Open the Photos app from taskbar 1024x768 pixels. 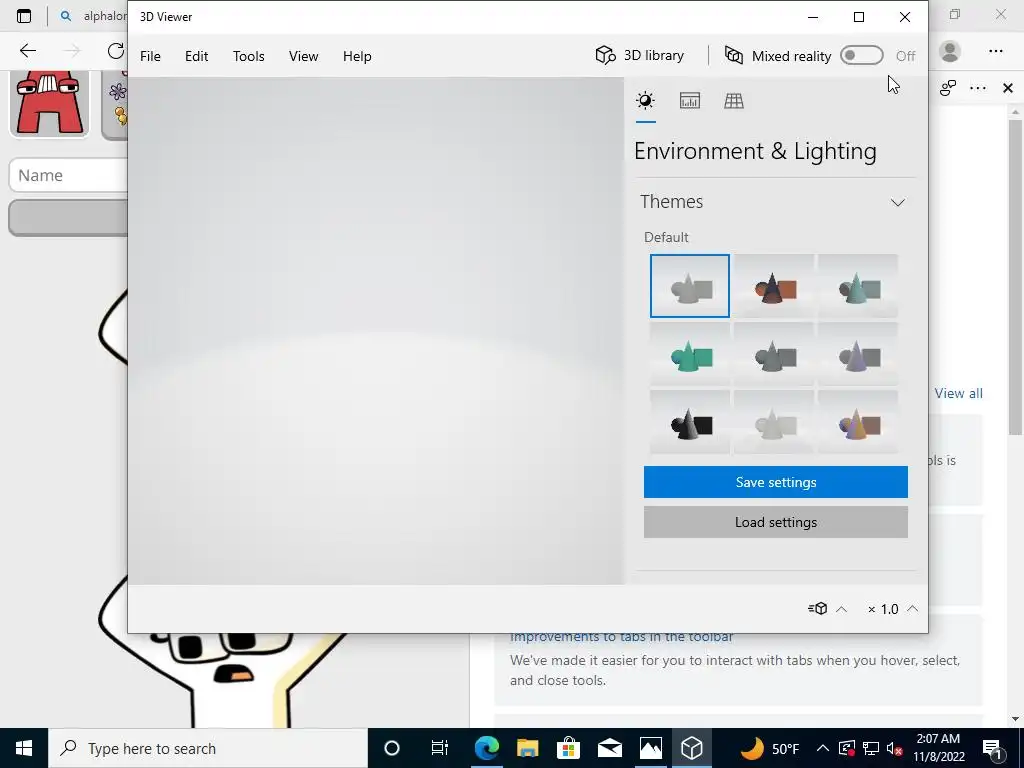(x=650, y=748)
